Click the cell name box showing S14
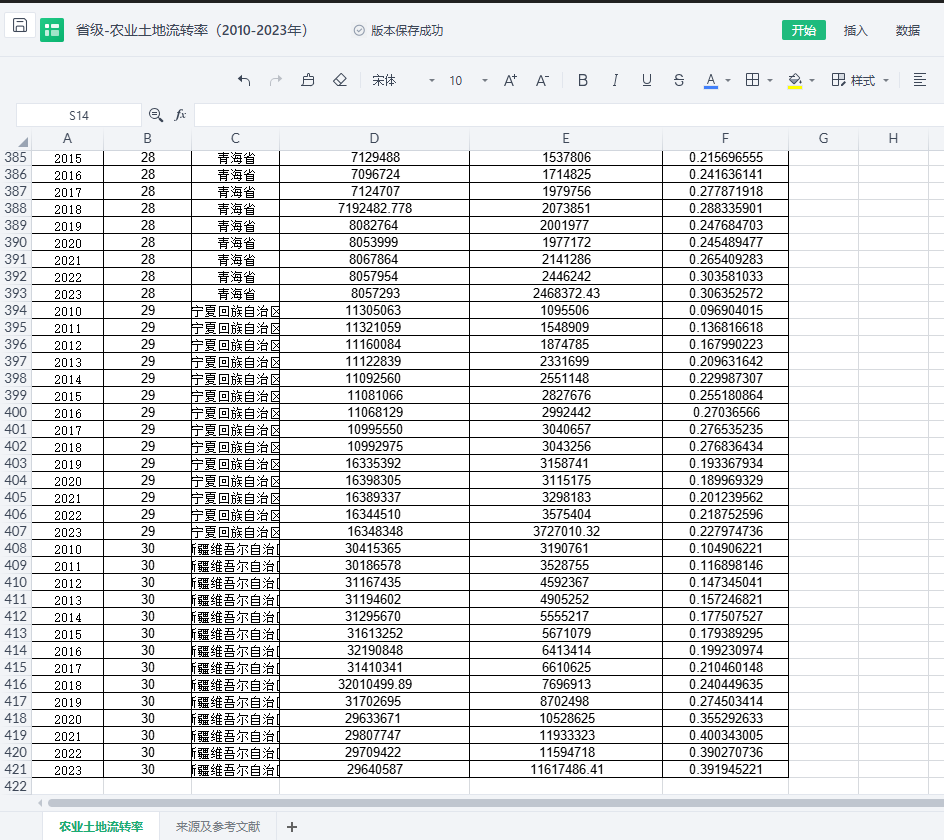944x840 pixels. 79,115
